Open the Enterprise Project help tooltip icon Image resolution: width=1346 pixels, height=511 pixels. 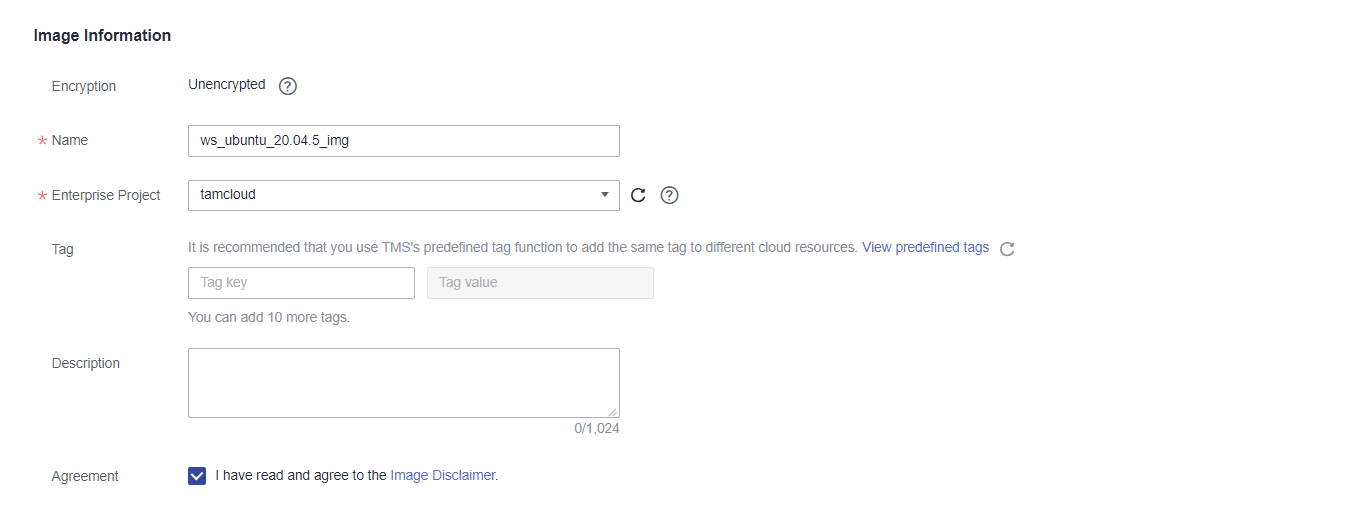click(x=670, y=195)
